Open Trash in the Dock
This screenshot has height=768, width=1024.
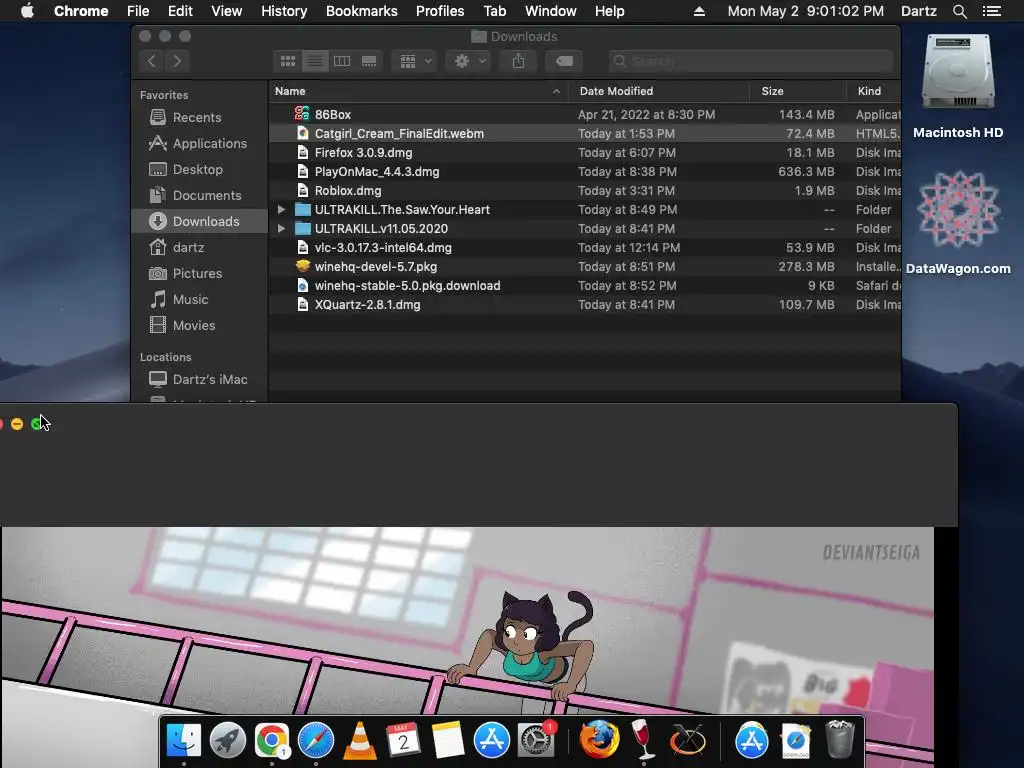[x=839, y=740]
